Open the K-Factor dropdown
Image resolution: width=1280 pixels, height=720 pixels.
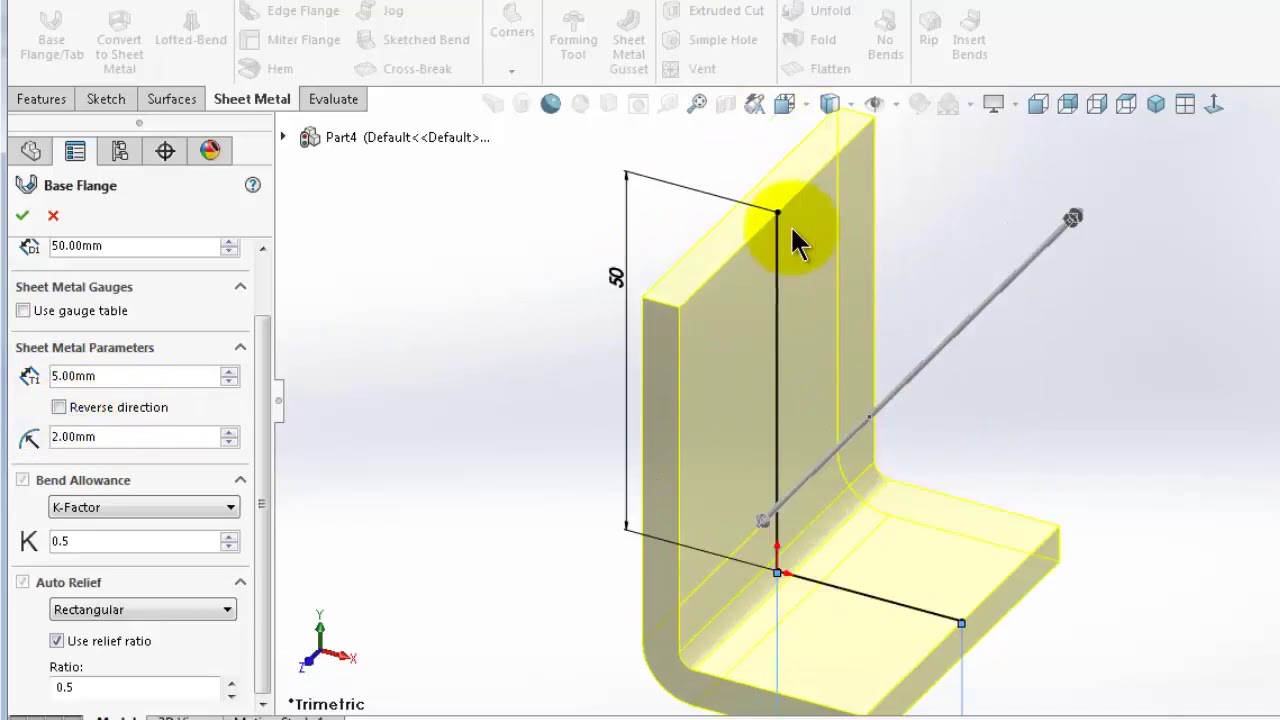pos(144,507)
